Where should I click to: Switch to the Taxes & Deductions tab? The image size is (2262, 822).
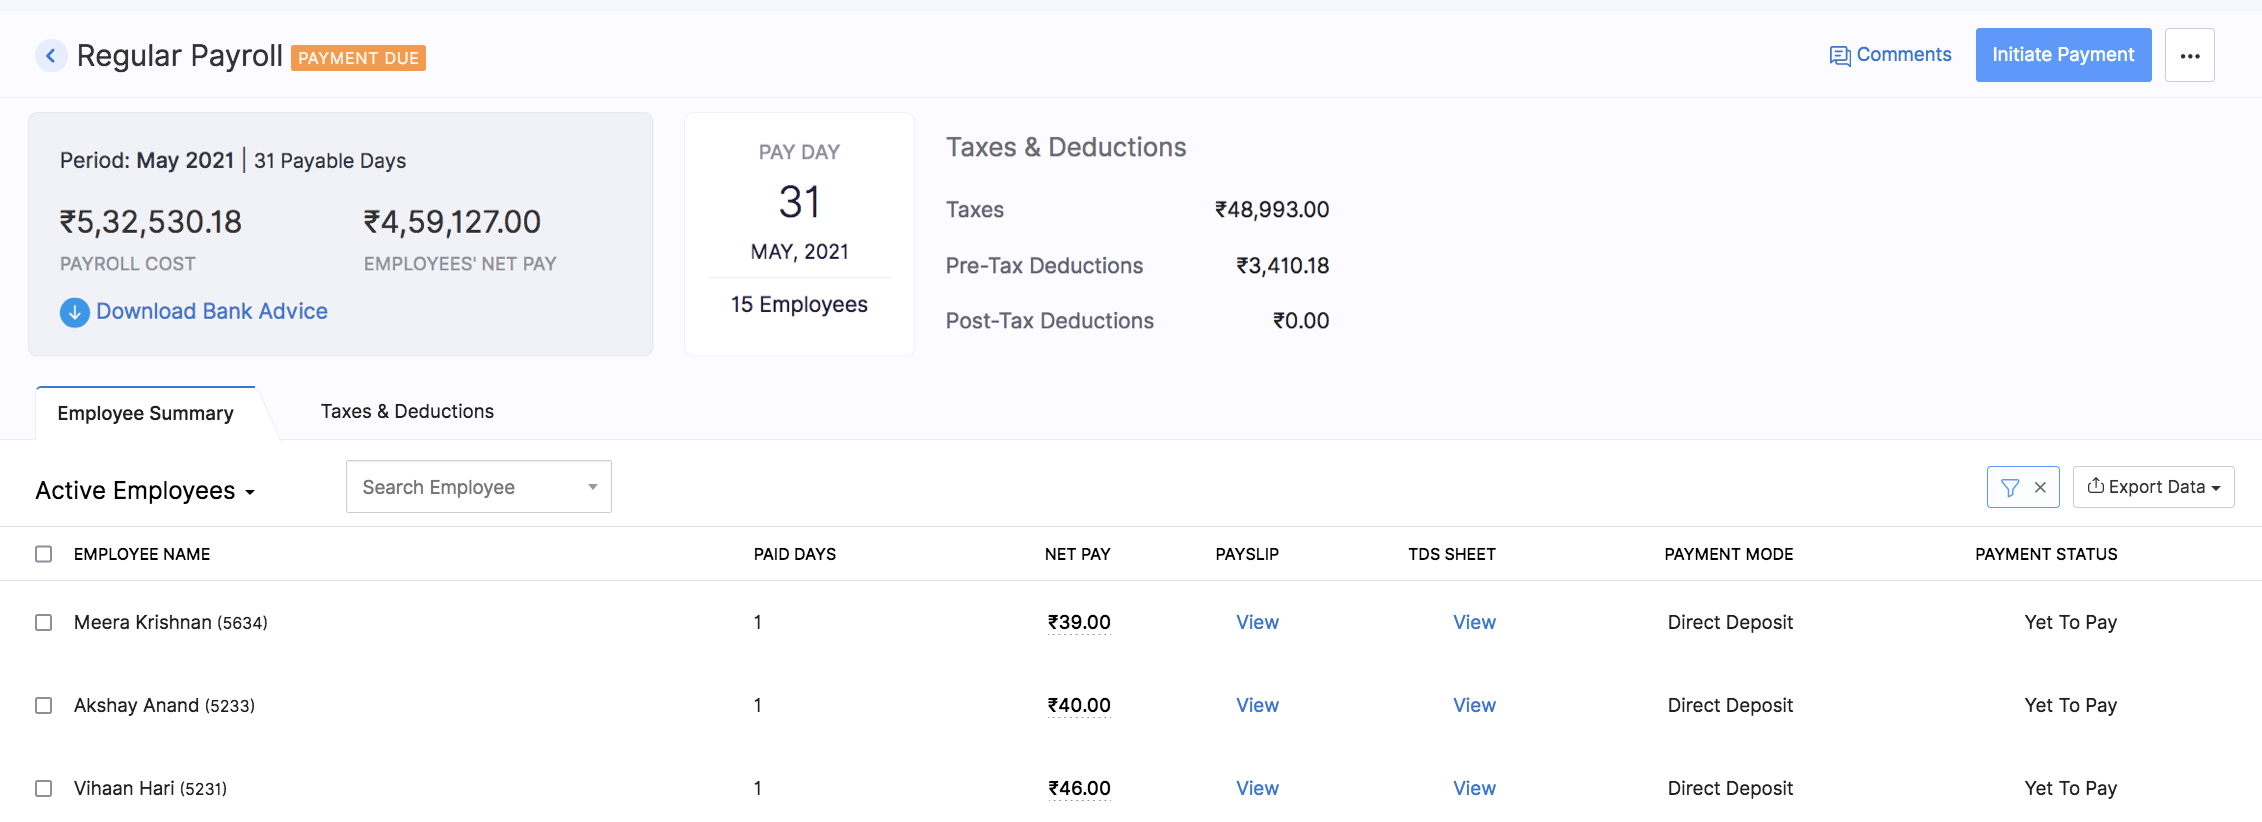(407, 412)
